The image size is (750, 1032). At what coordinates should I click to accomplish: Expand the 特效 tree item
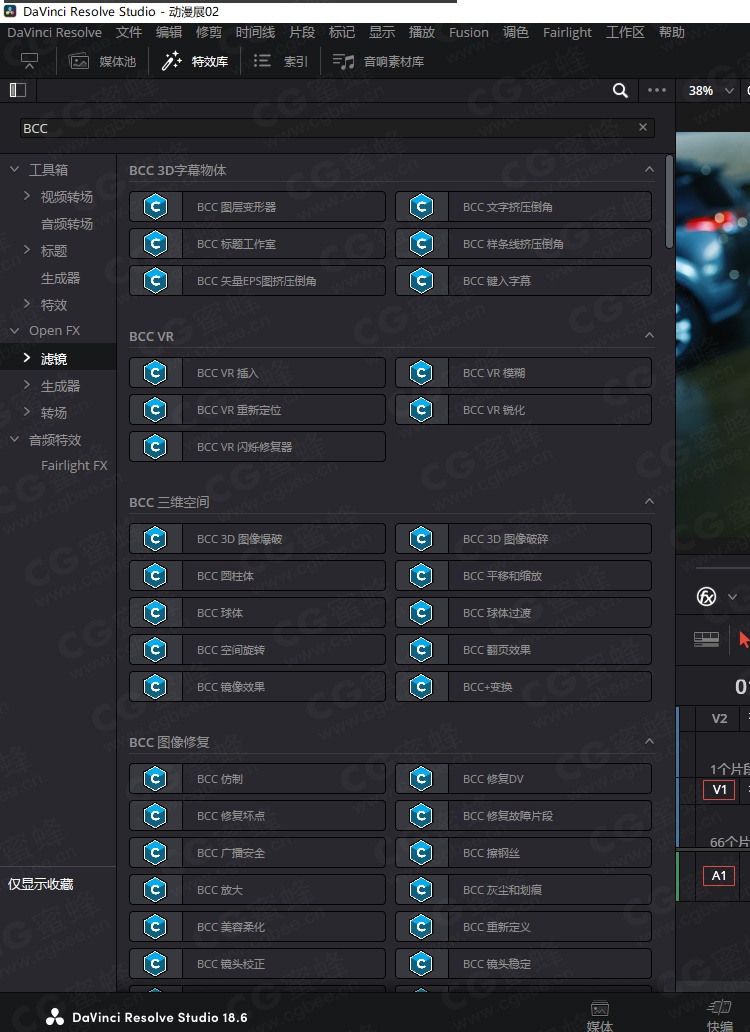click(27, 304)
